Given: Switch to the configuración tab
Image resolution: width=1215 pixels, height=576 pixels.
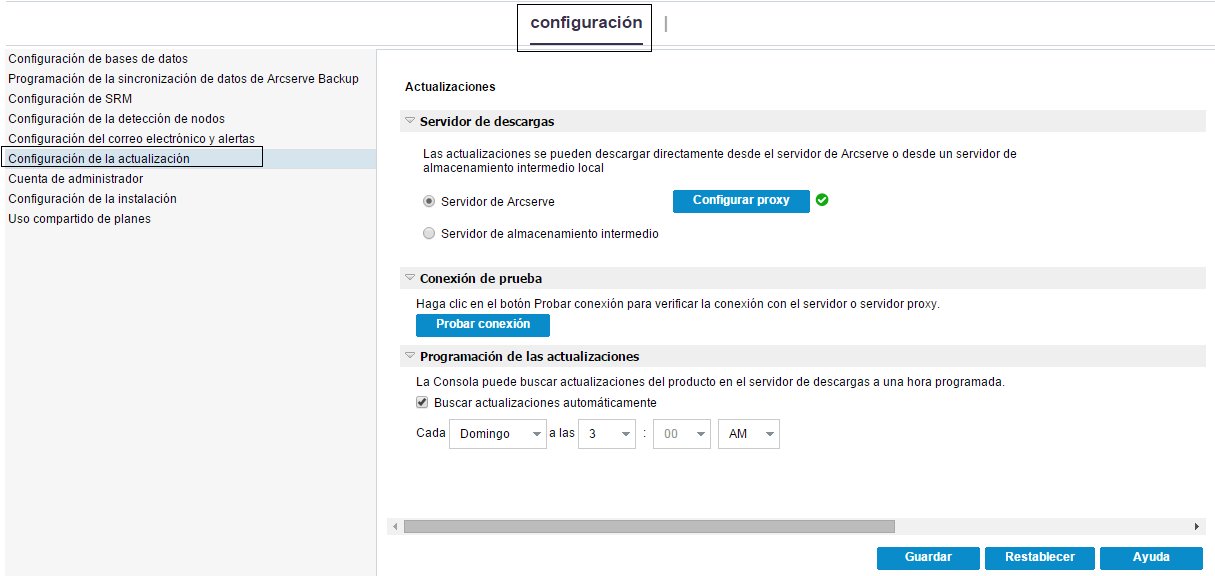Looking at the screenshot, I should tap(586, 23).
